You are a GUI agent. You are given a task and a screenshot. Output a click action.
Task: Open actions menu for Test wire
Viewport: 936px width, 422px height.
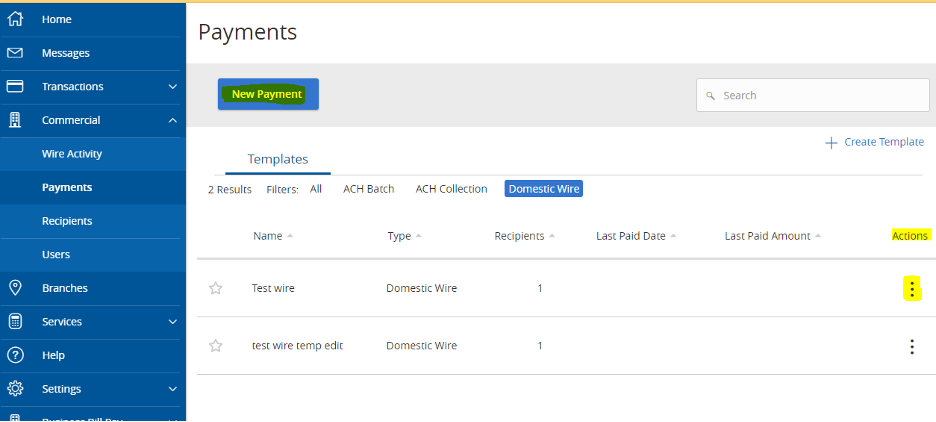tap(912, 289)
